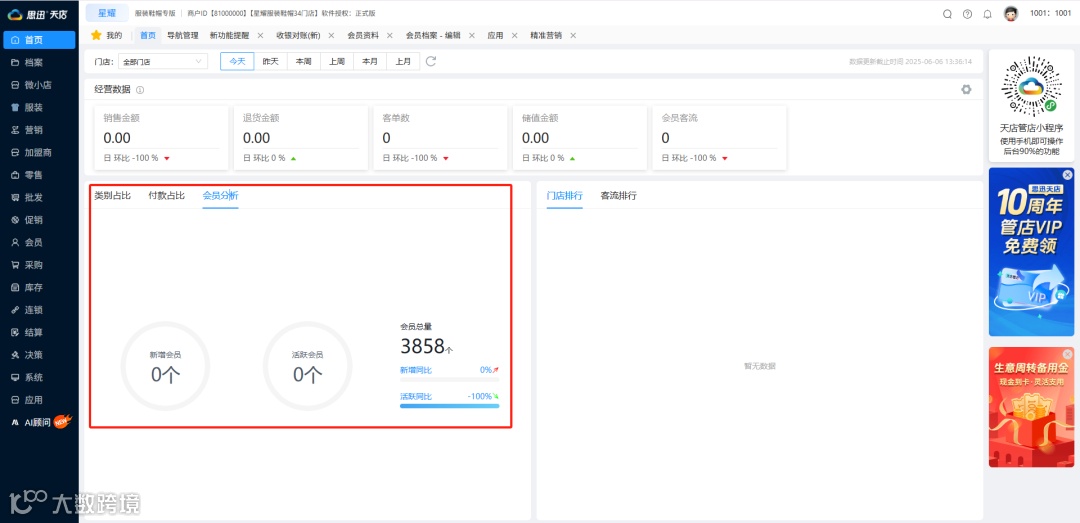The height and width of the screenshot is (523, 1080).
Task: Select the 上周 date range
Action: (x=337, y=61)
